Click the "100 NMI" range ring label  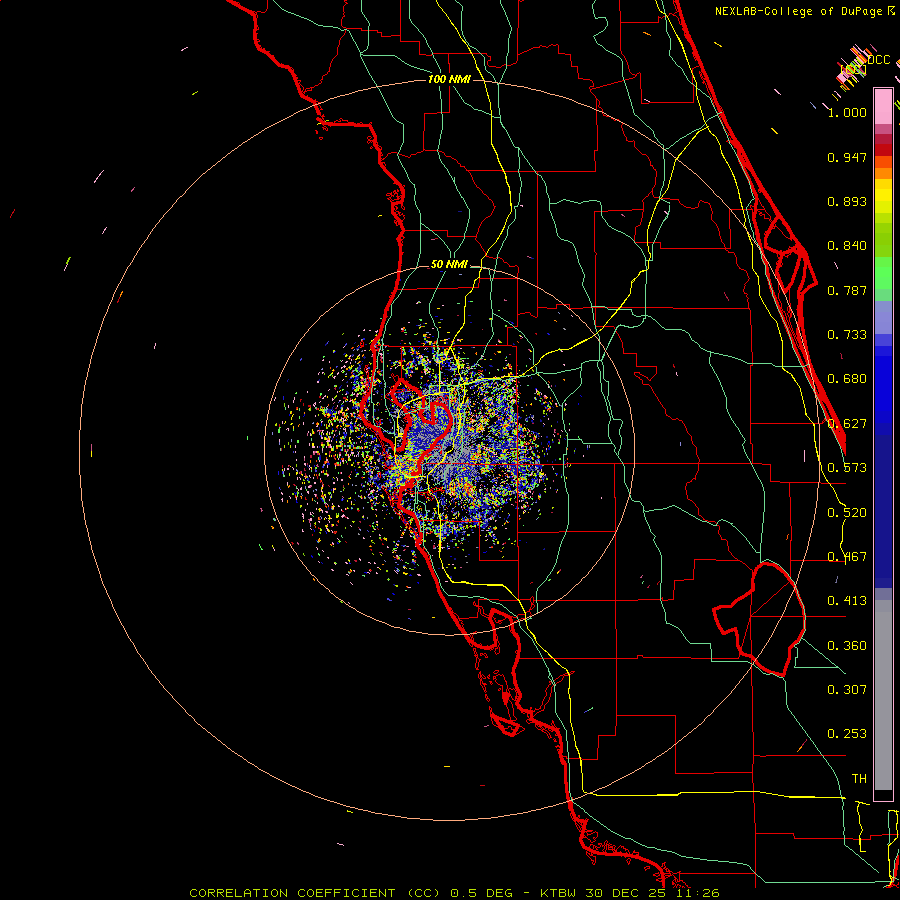[x=449, y=79]
